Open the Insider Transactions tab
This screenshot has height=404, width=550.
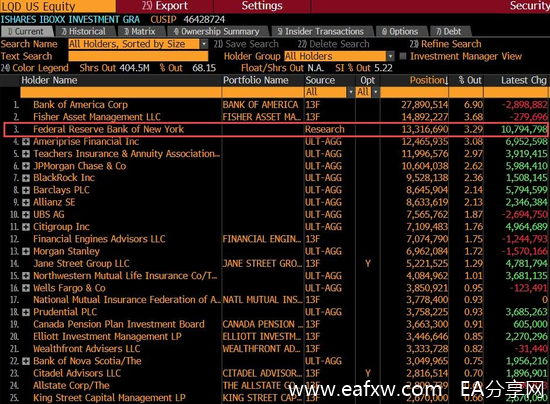tap(321, 32)
